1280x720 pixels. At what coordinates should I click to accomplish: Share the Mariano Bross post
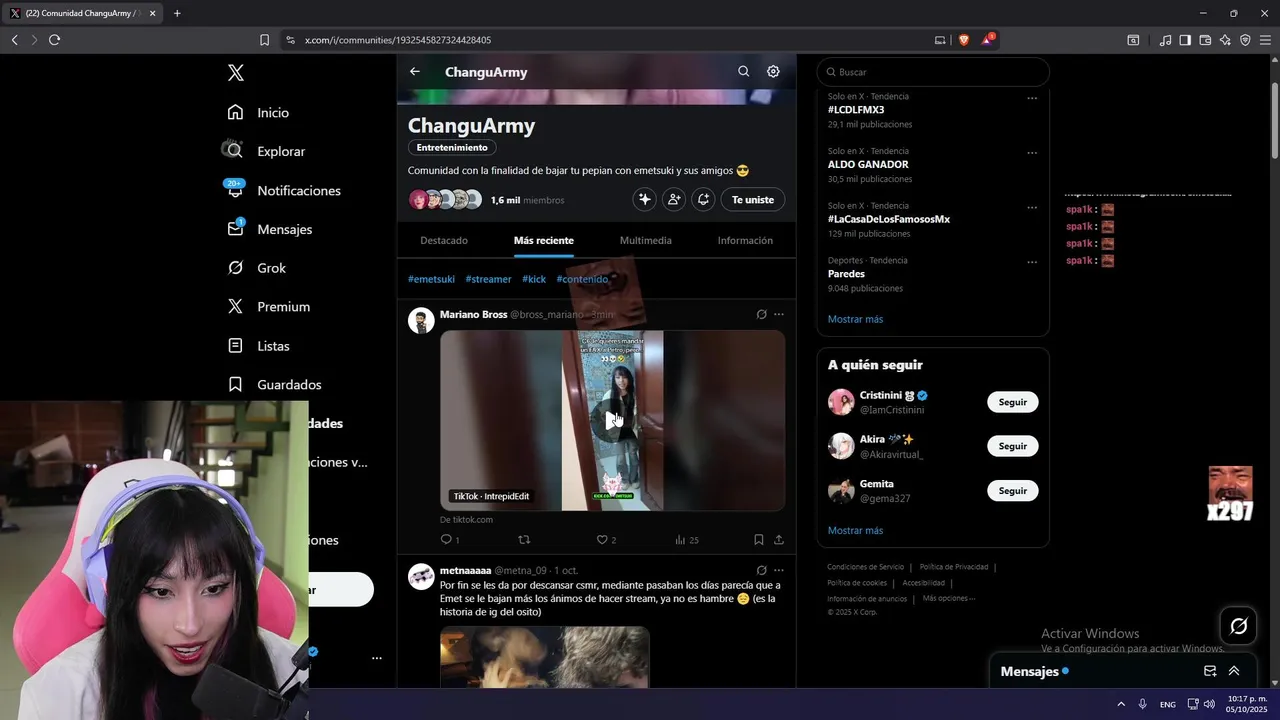[779, 540]
